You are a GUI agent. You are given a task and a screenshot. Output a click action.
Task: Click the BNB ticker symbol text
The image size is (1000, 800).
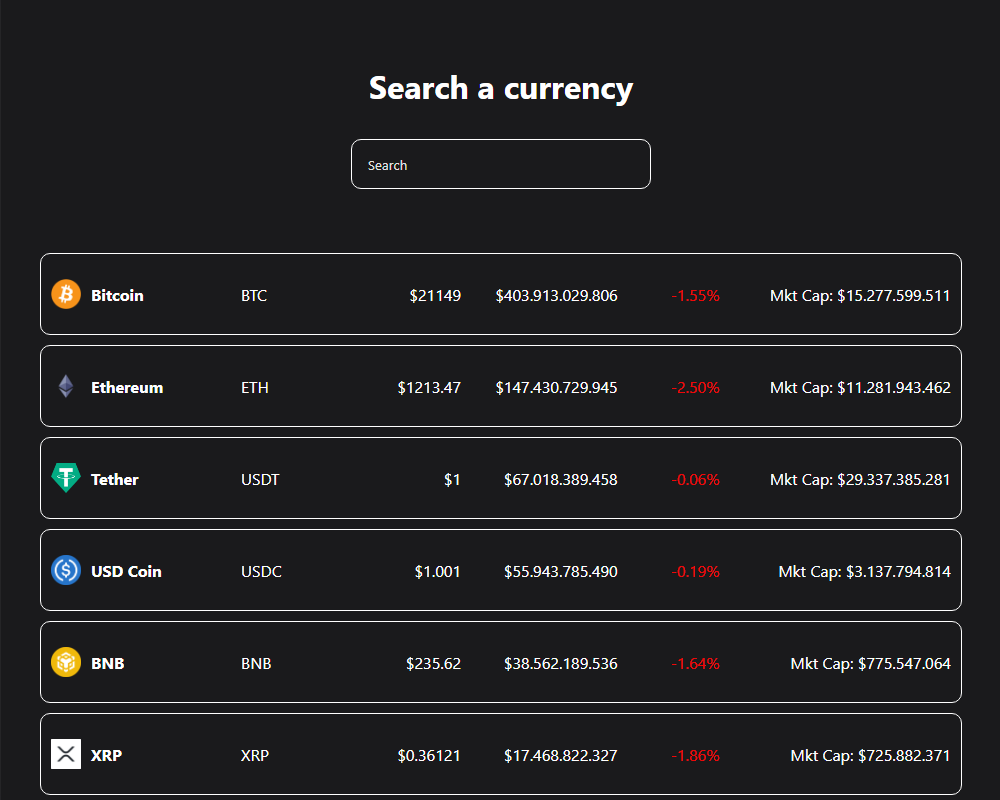coord(256,663)
